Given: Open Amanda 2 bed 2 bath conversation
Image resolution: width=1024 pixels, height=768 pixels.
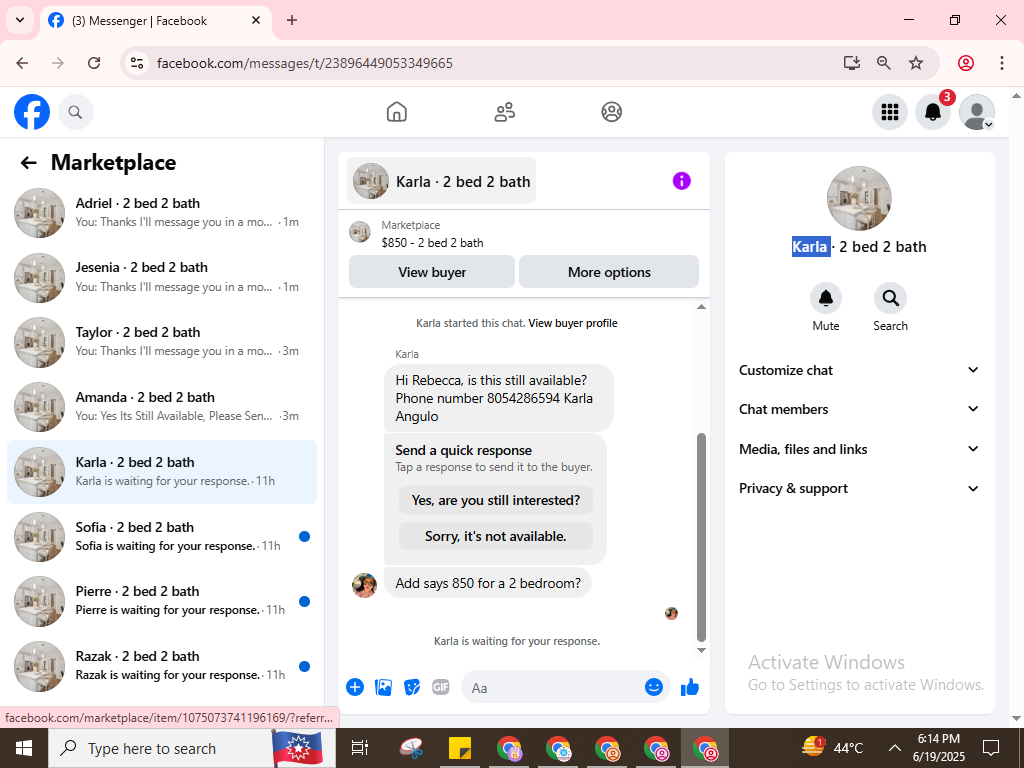Looking at the screenshot, I should tap(162, 407).
